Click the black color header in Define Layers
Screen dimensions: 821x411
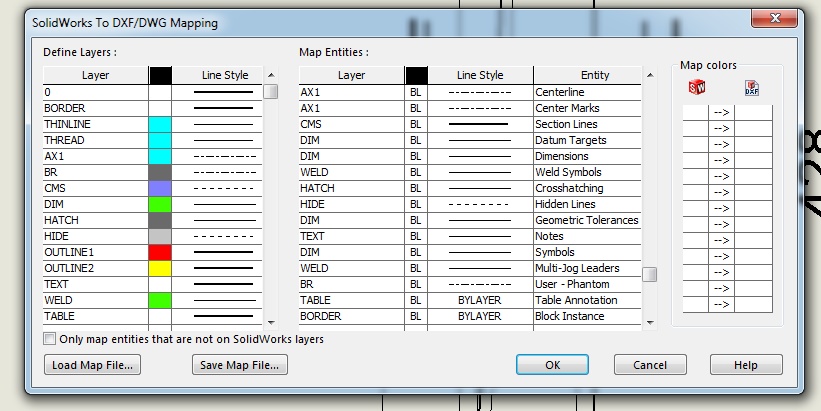[160, 75]
